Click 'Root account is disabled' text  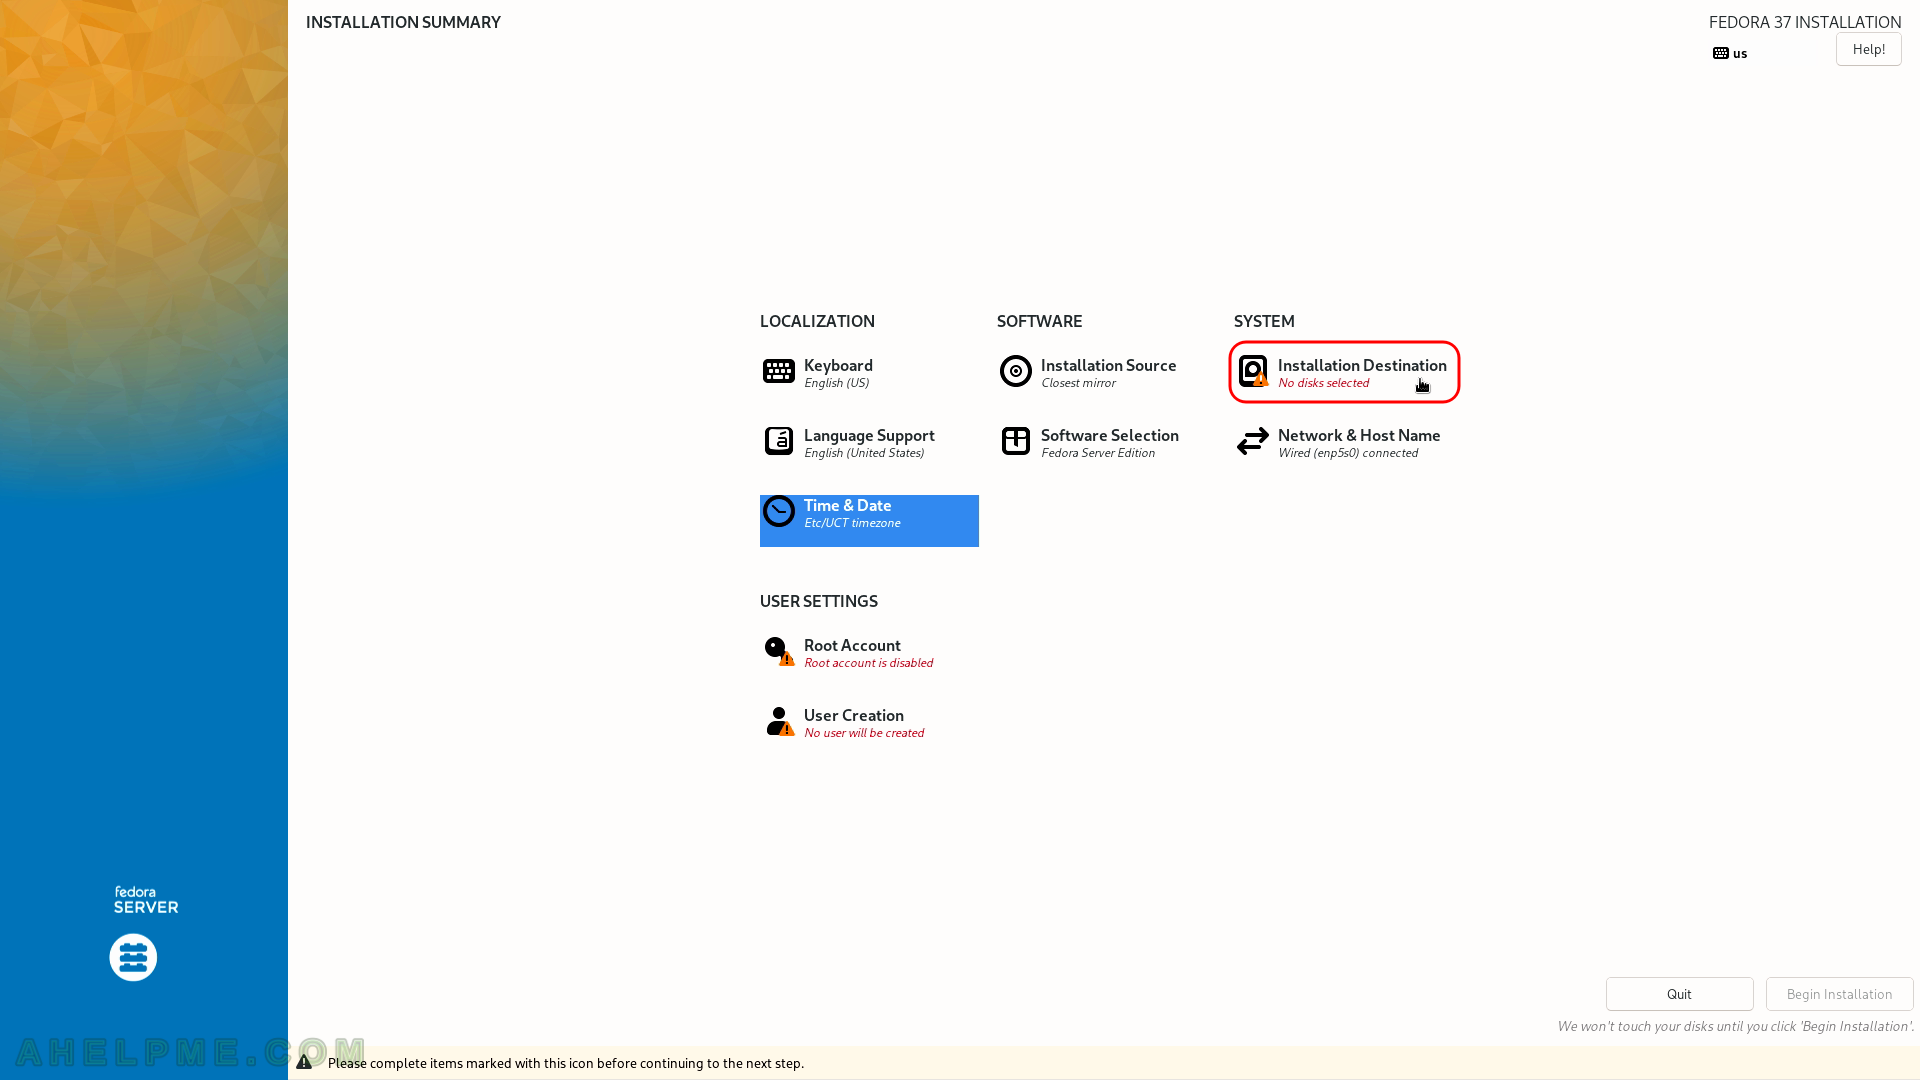[868, 663]
